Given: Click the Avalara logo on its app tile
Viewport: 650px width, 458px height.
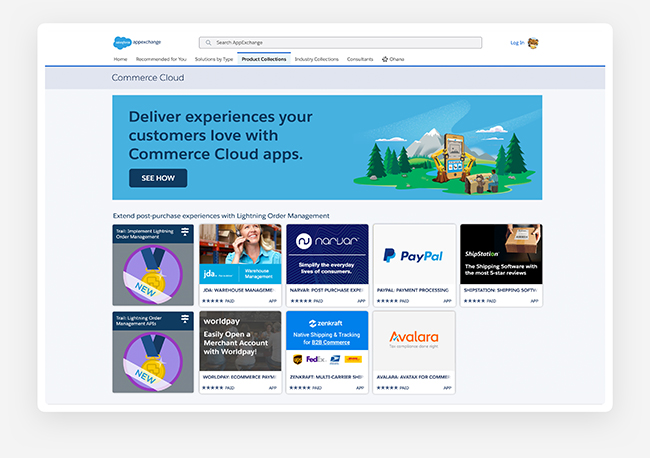Looking at the screenshot, I should pyautogui.click(x=414, y=336).
